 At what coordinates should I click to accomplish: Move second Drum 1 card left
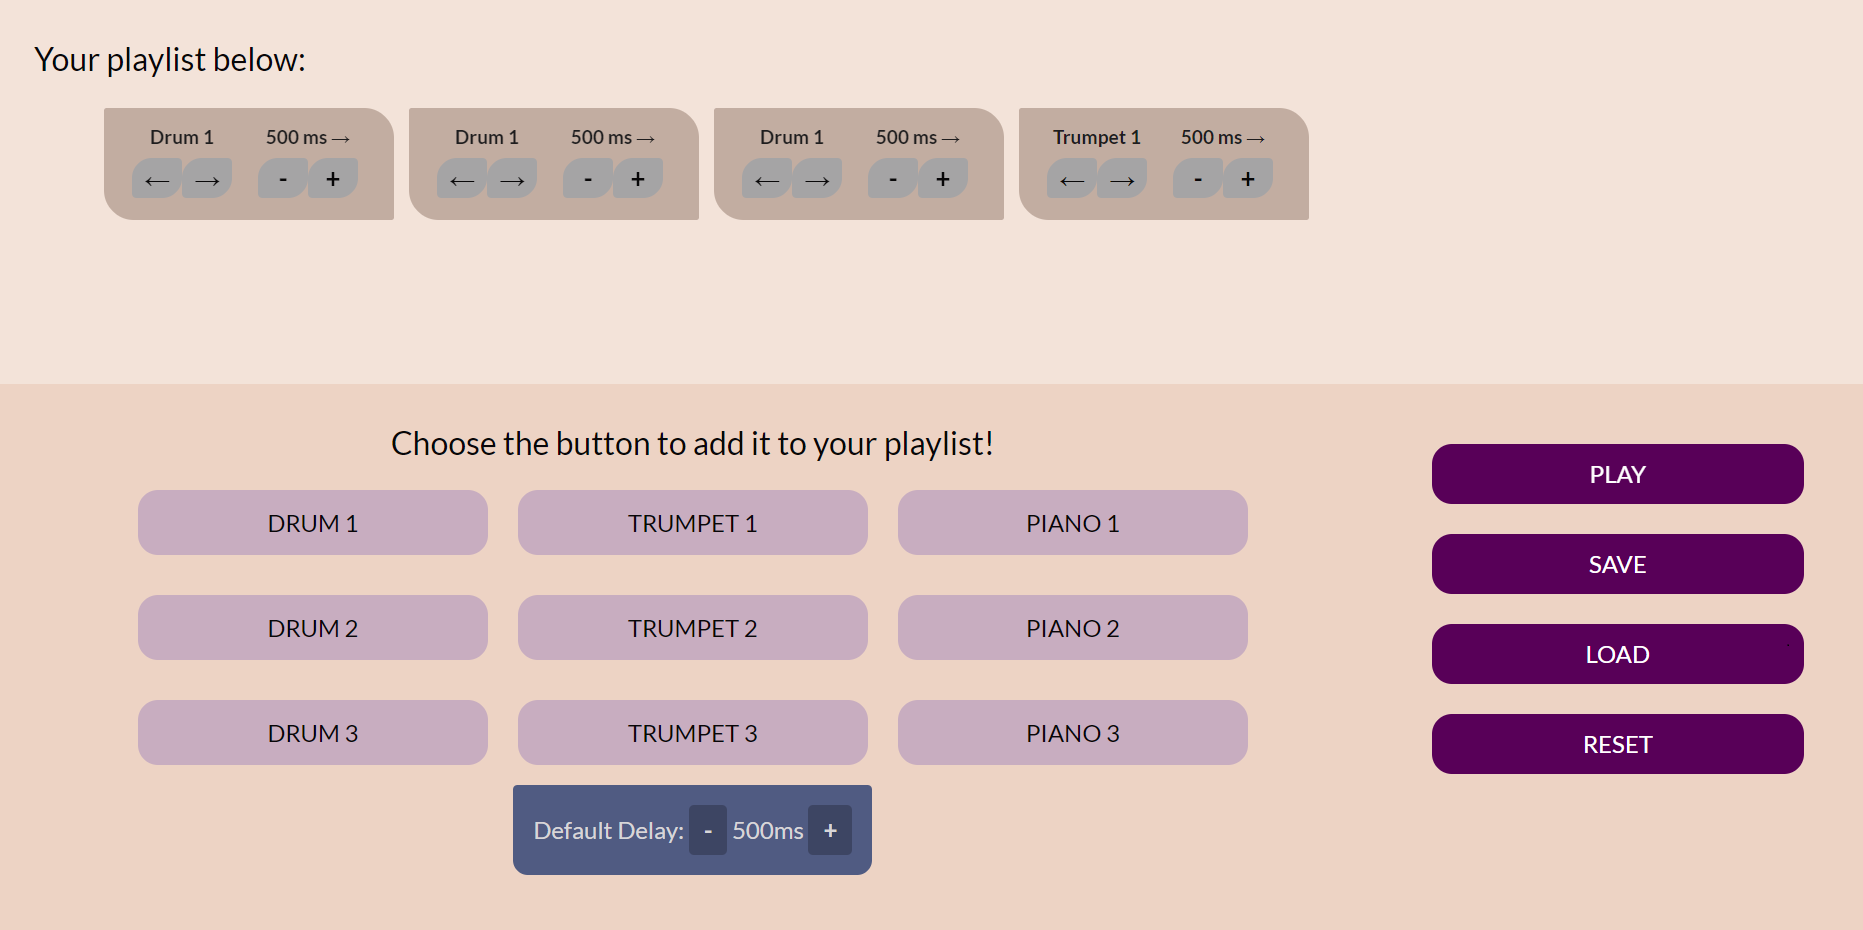pos(462,179)
